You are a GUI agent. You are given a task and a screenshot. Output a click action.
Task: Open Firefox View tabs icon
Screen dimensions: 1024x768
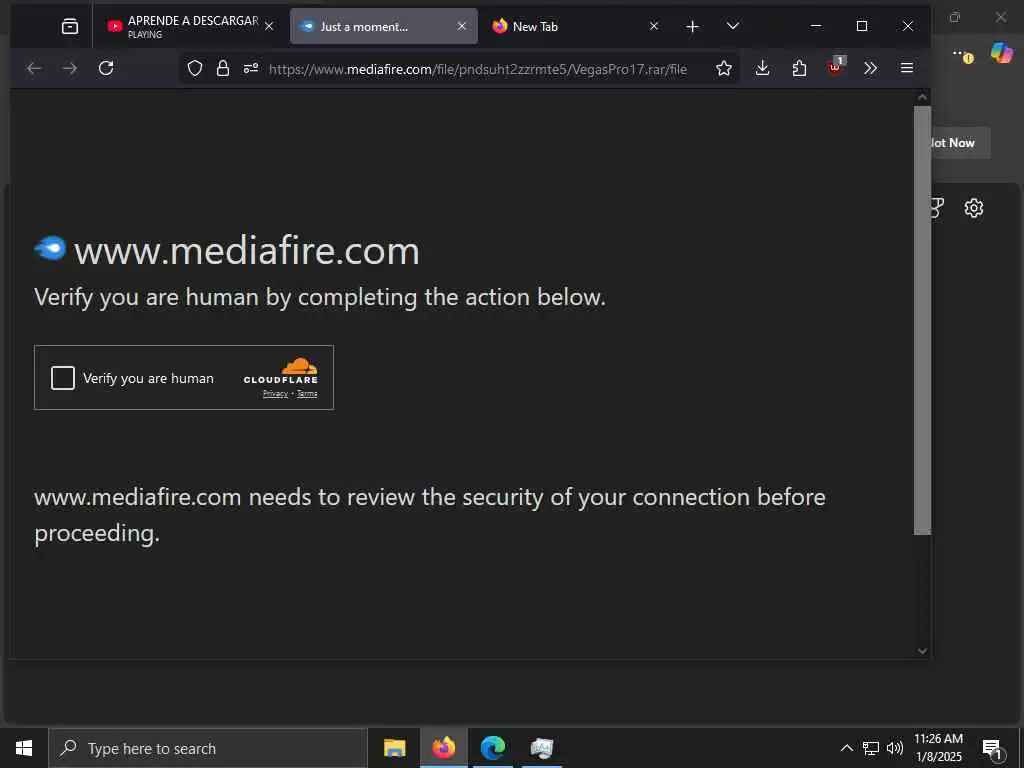(69, 26)
